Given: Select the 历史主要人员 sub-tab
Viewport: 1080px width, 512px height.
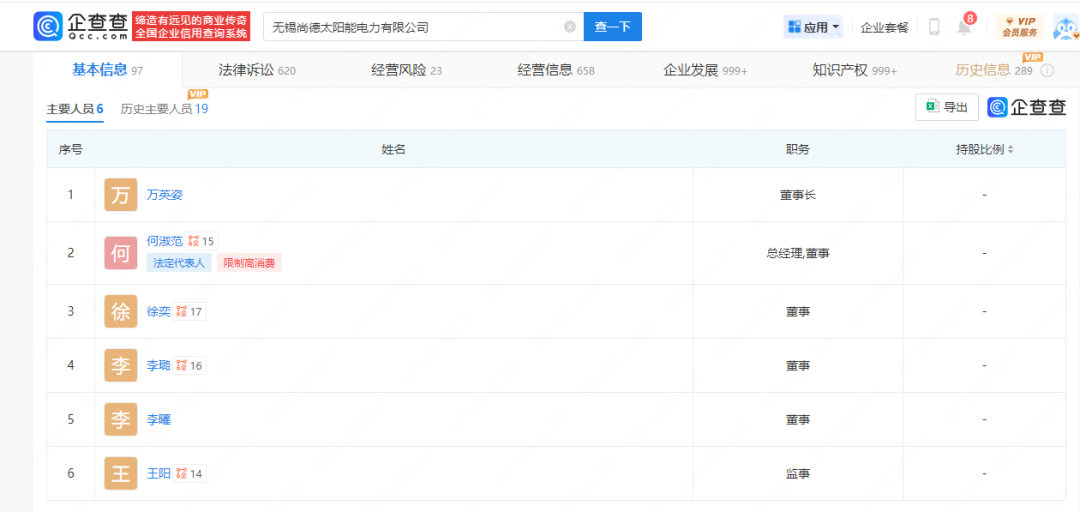Looking at the screenshot, I should click(x=164, y=108).
